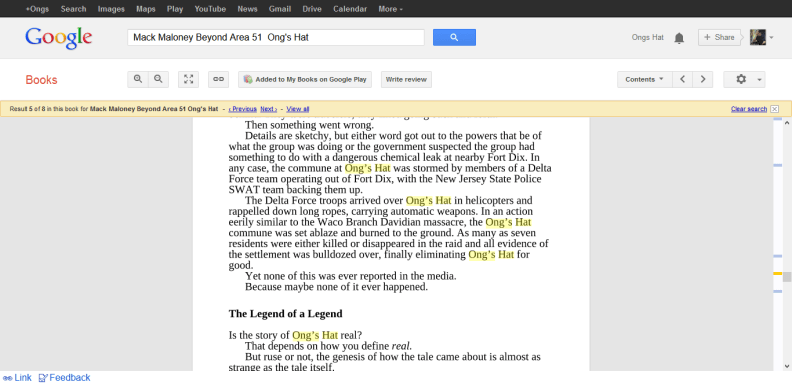The image size is (792, 386).
Task: Open account dropdown arrow beside avatar
Action: click(x=771, y=37)
